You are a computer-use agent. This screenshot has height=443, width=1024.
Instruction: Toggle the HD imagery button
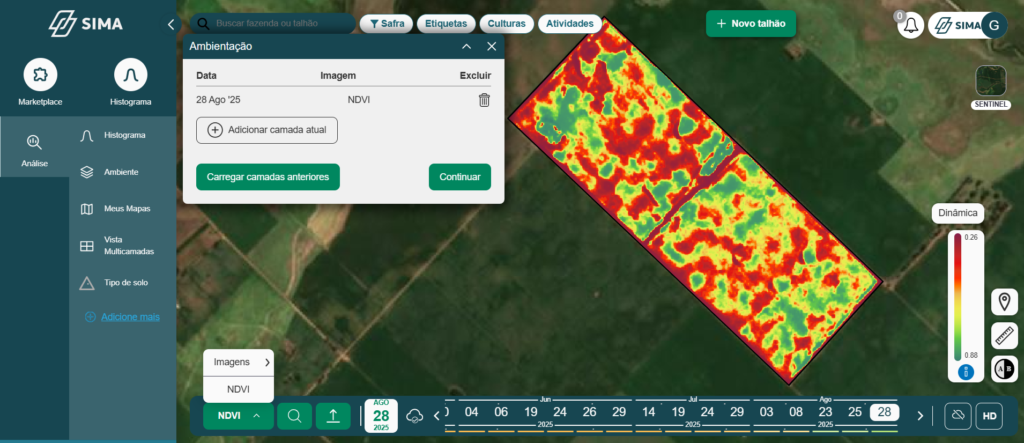(x=989, y=415)
